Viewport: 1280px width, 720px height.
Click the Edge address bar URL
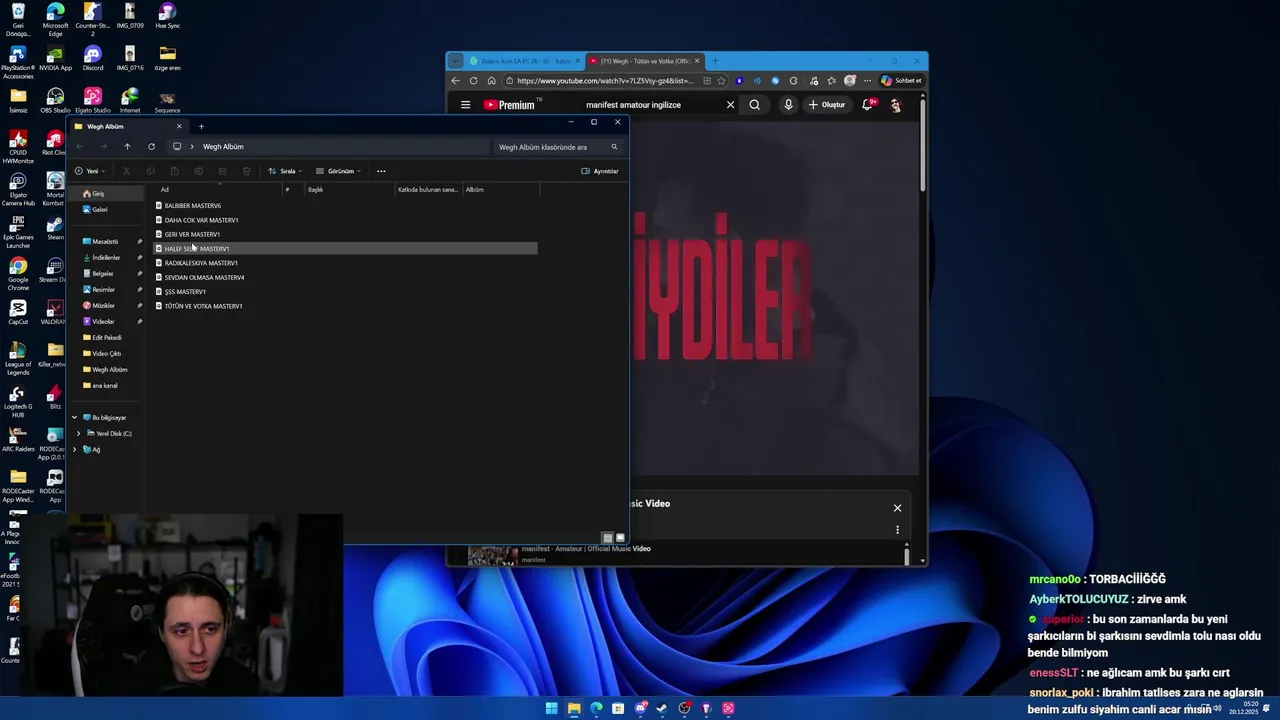click(603, 81)
